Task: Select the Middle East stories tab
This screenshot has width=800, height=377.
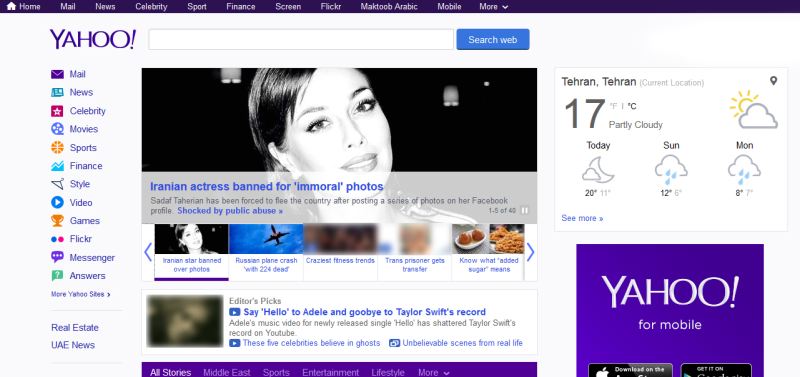Action: point(227,372)
